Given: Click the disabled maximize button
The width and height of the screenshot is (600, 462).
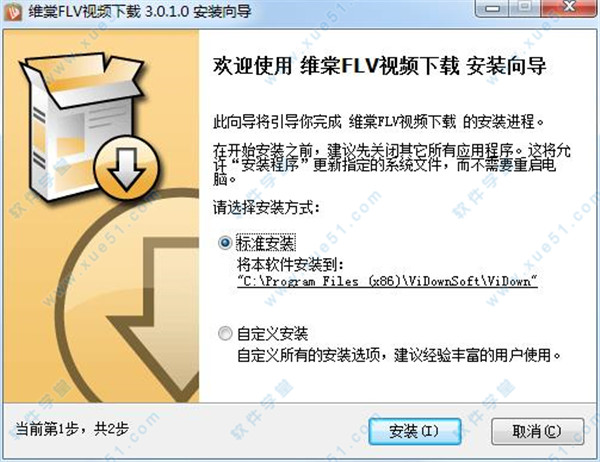Looking at the screenshot, I should 525,8.
